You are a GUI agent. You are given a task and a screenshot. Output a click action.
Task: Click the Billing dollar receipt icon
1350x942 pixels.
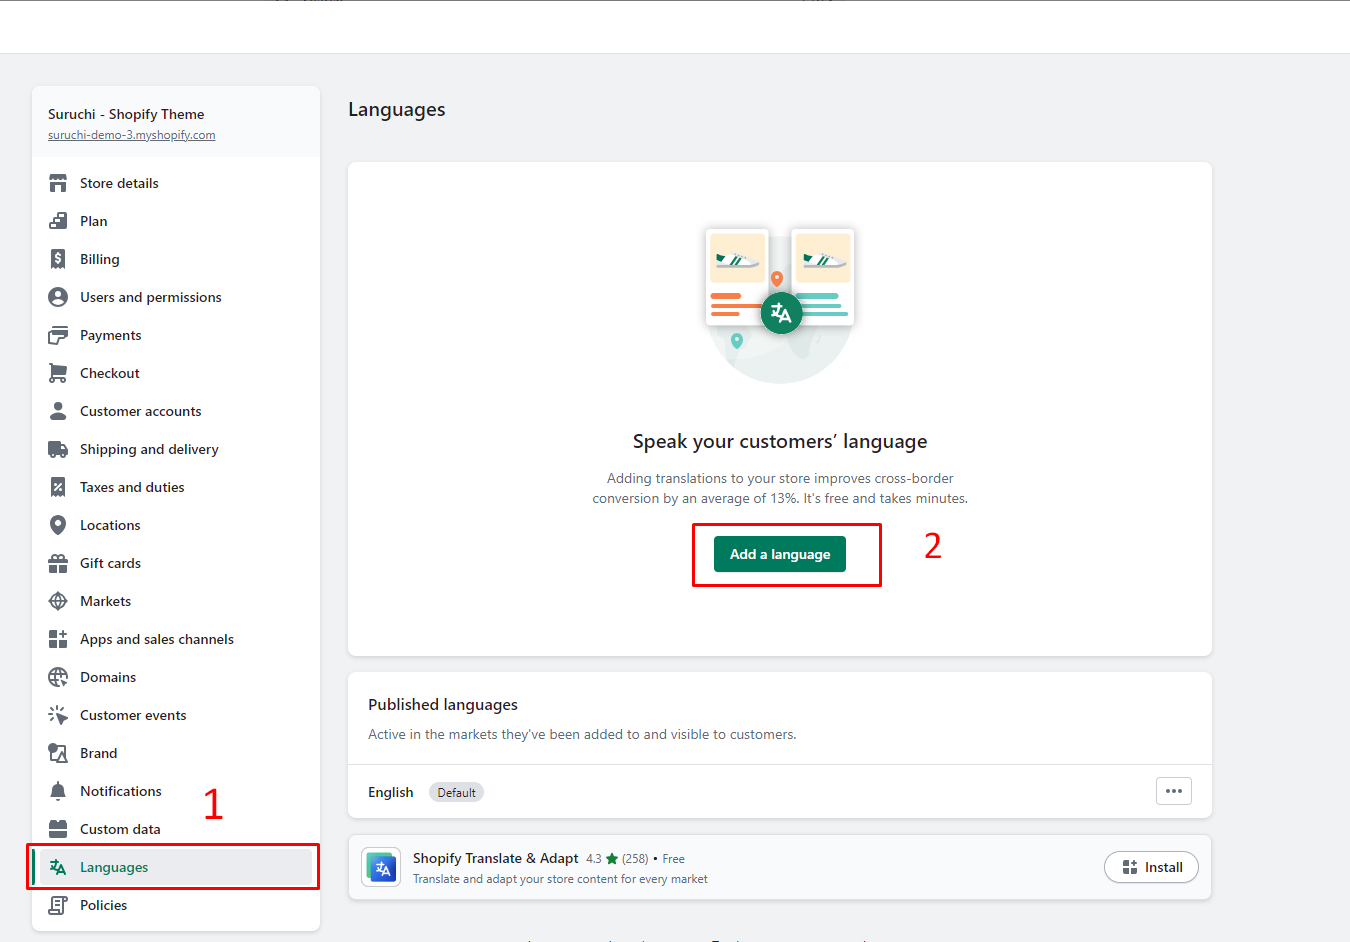coord(58,259)
